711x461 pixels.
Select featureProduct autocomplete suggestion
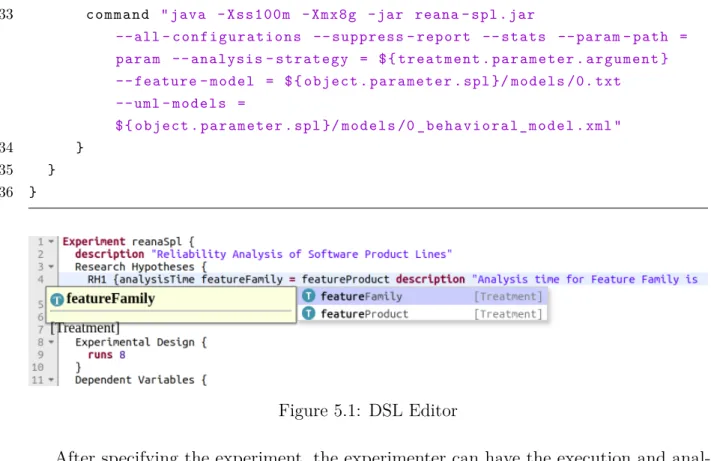coord(422,314)
